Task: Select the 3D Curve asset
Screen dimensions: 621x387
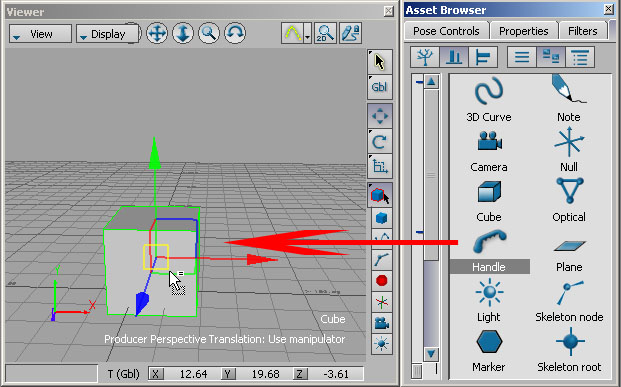Action: point(489,99)
